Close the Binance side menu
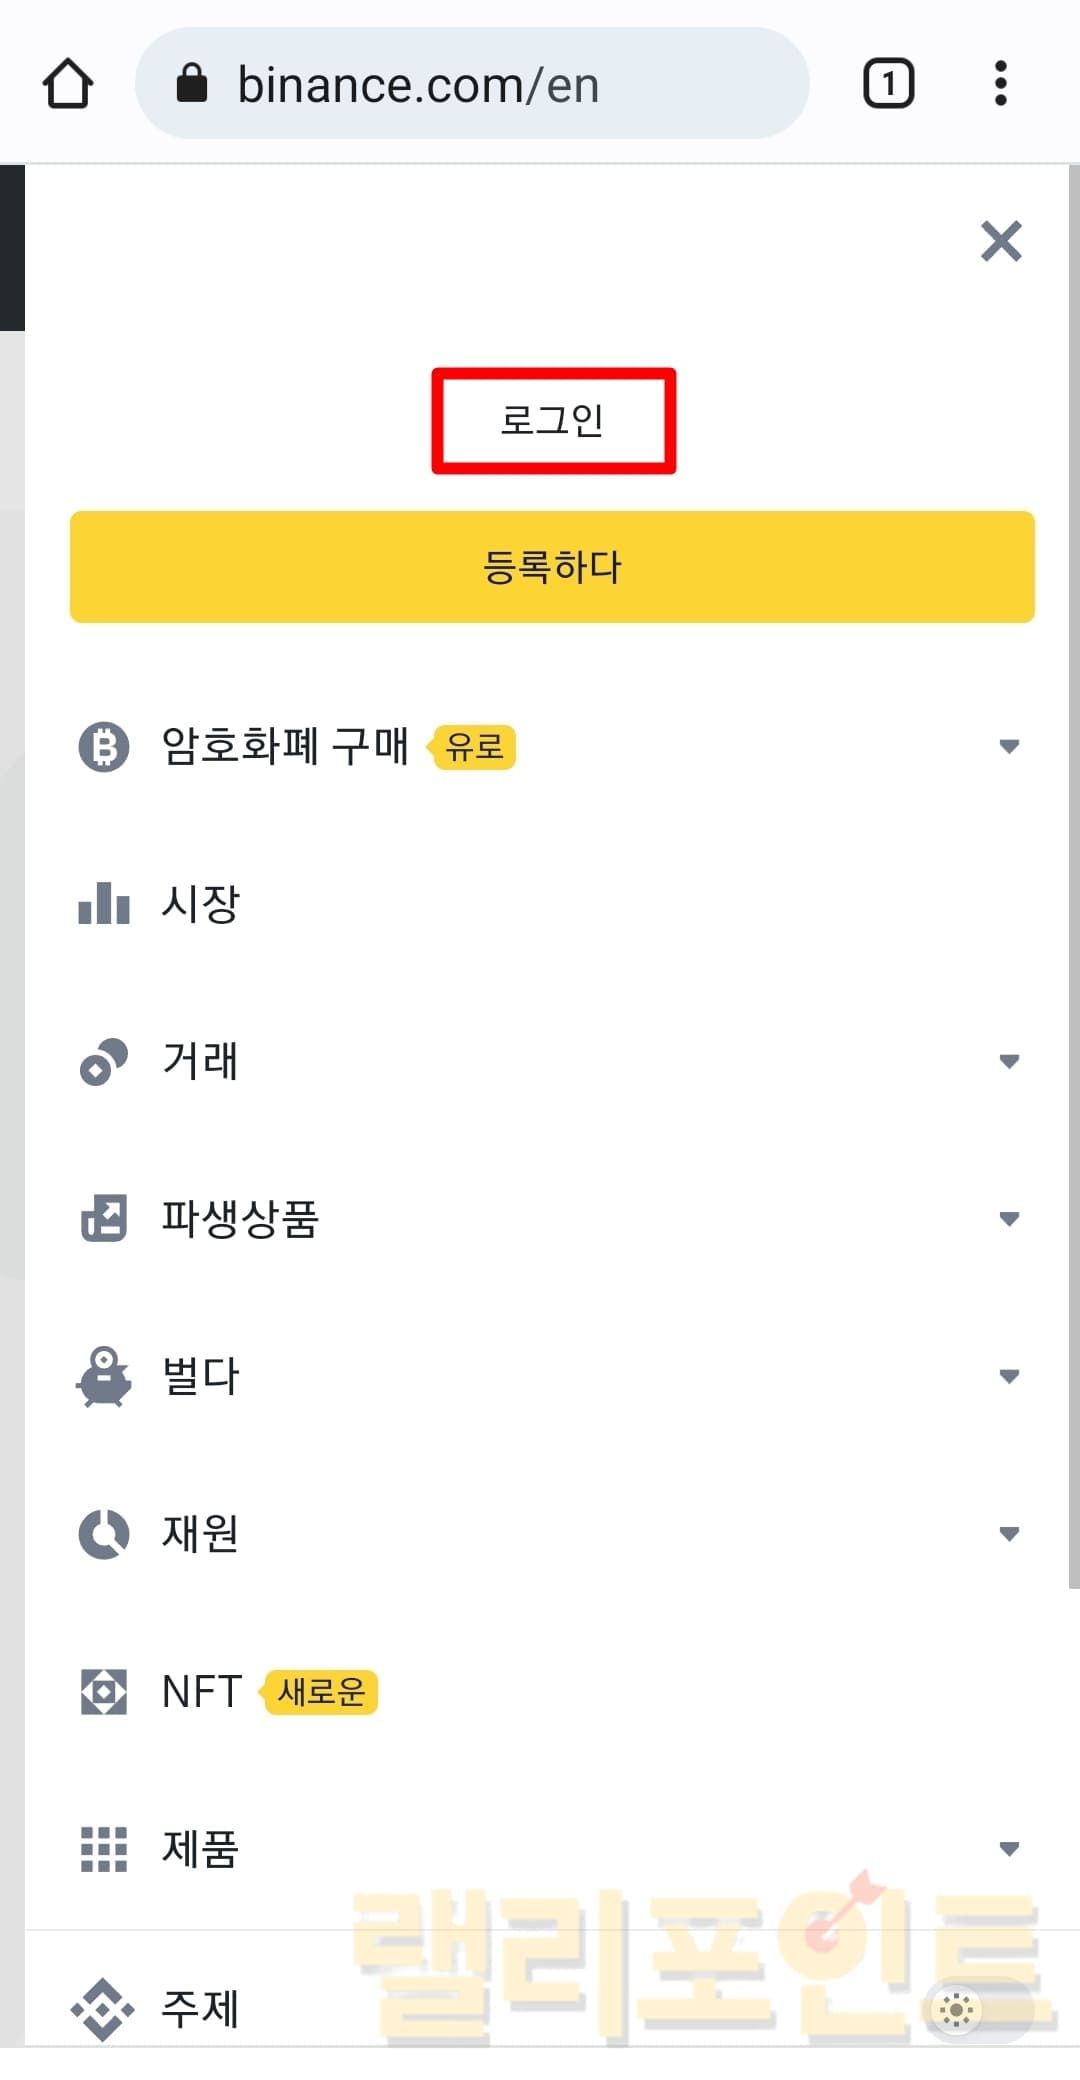 (x=1001, y=241)
